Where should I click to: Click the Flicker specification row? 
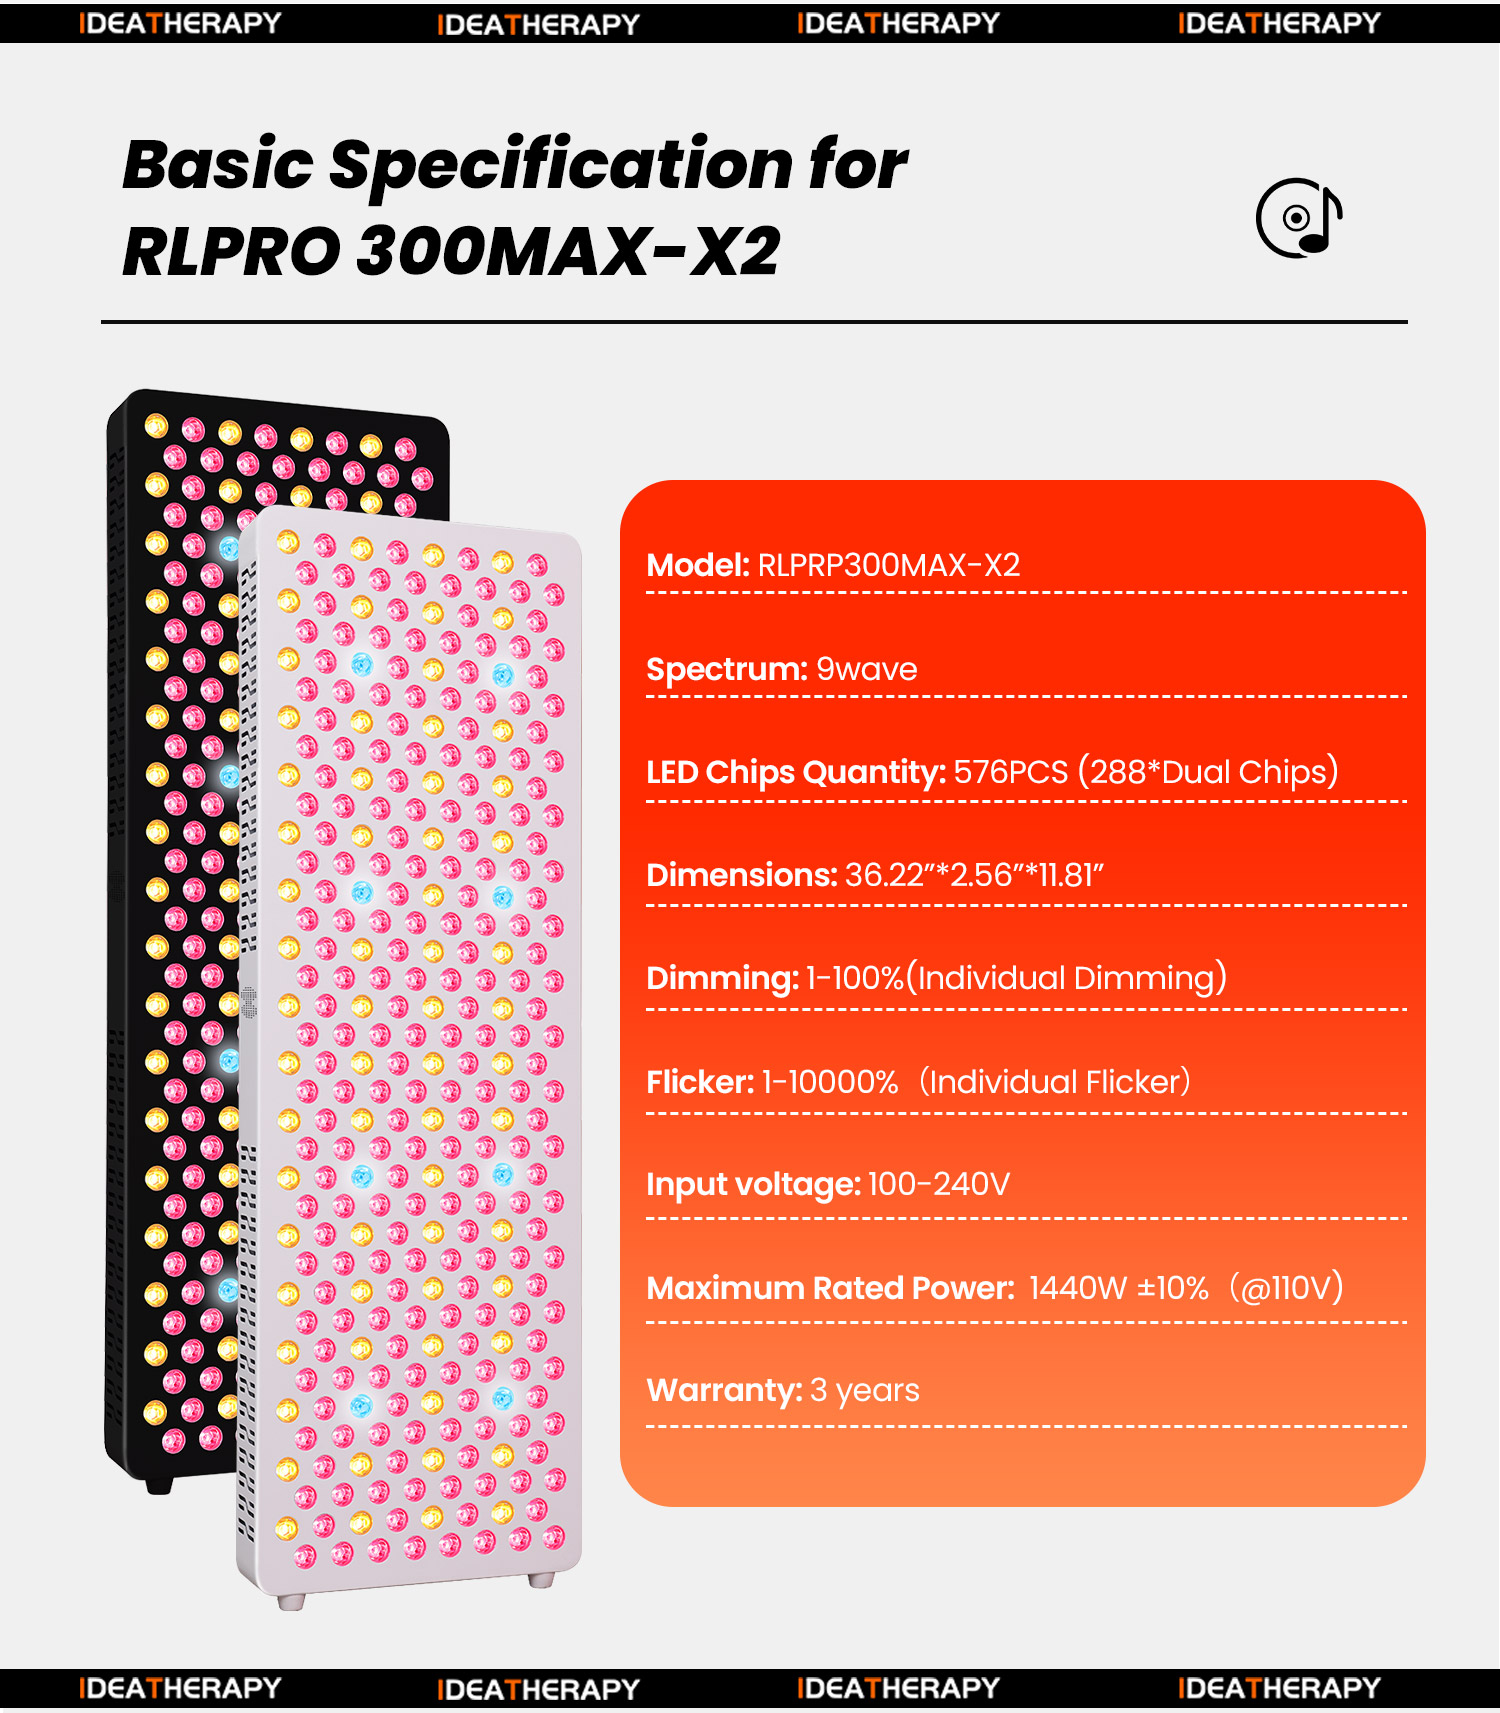(917, 1082)
